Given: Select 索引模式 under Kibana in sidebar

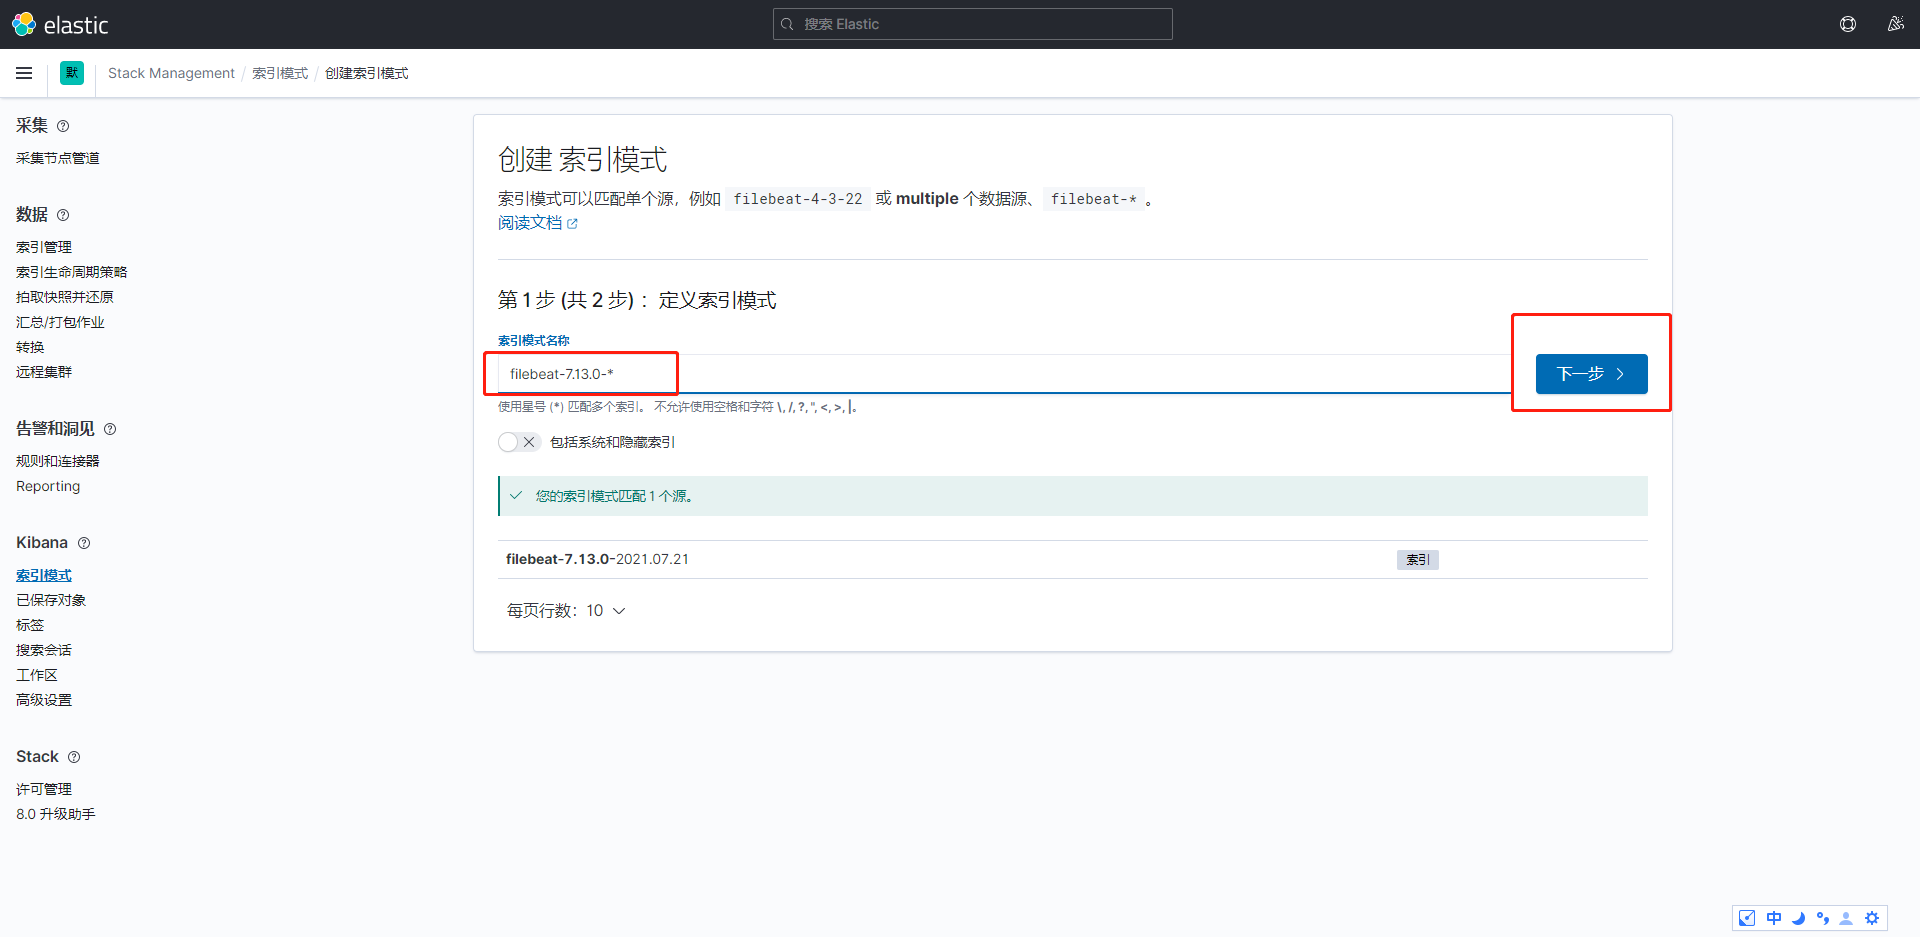Looking at the screenshot, I should 44,575.
